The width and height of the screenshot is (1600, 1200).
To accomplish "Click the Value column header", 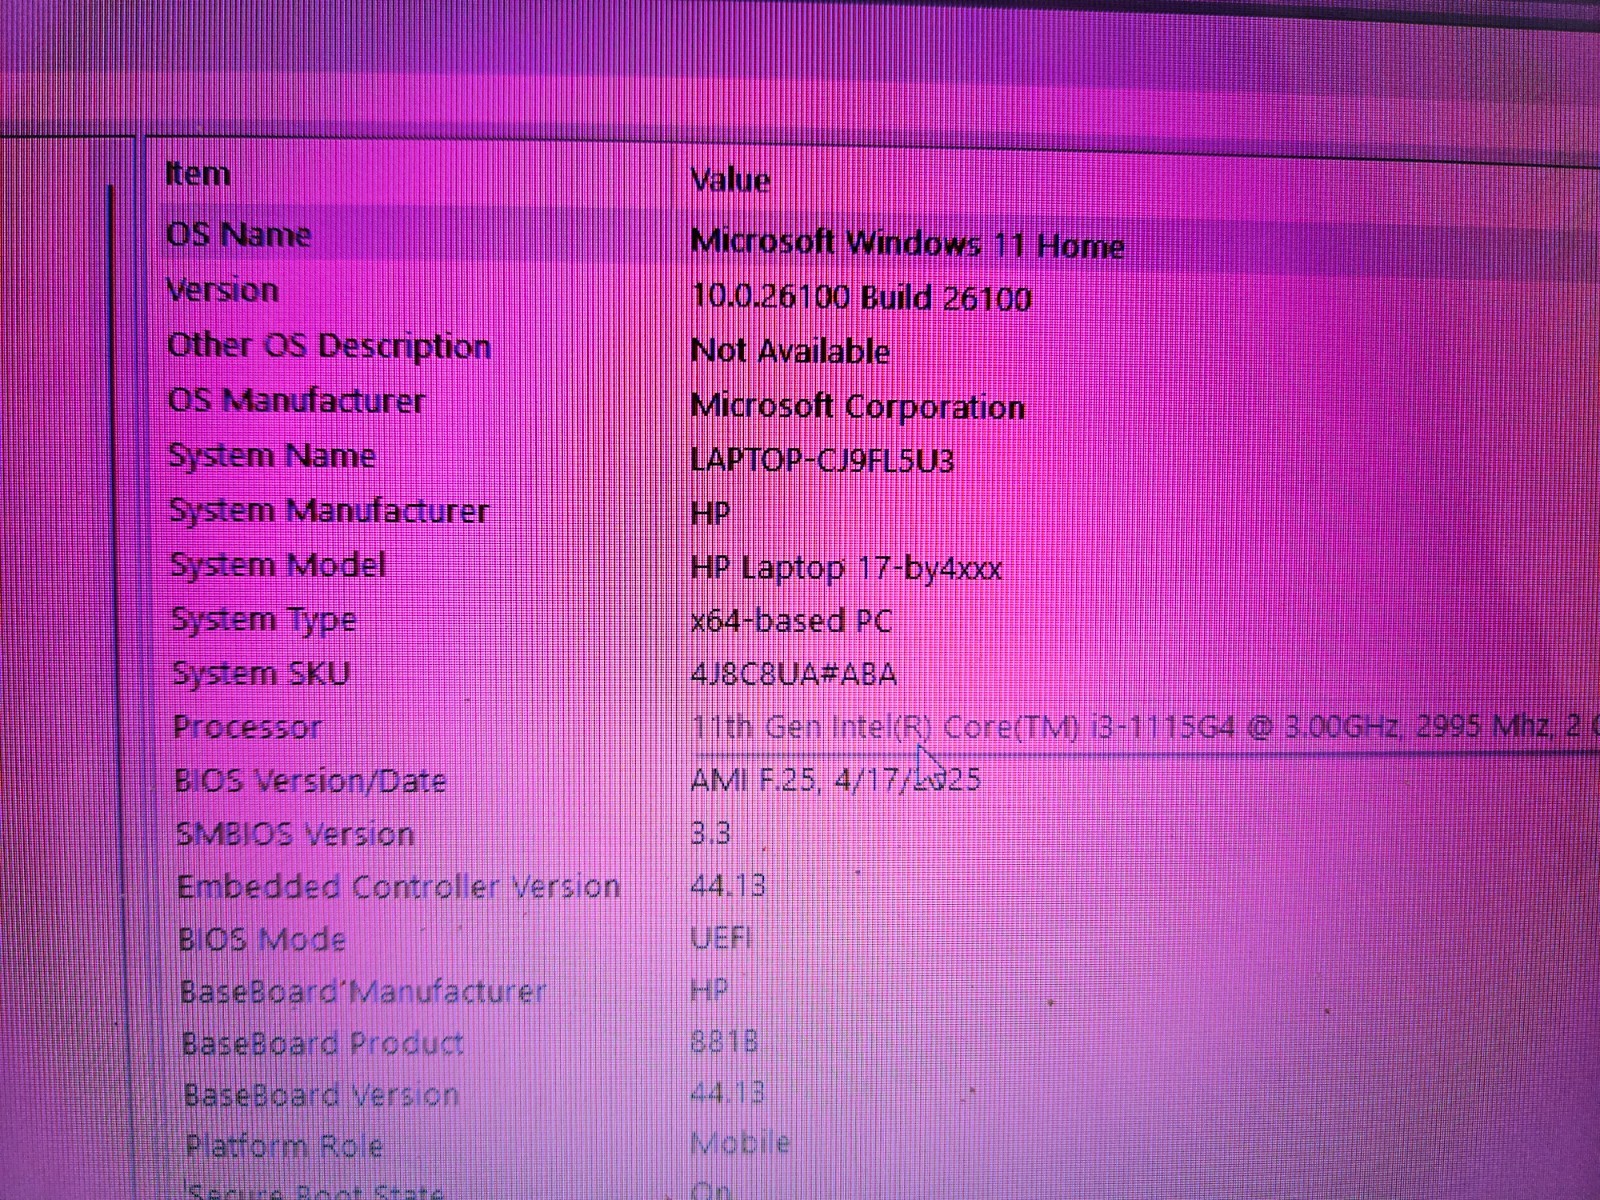I will [730, 181].
